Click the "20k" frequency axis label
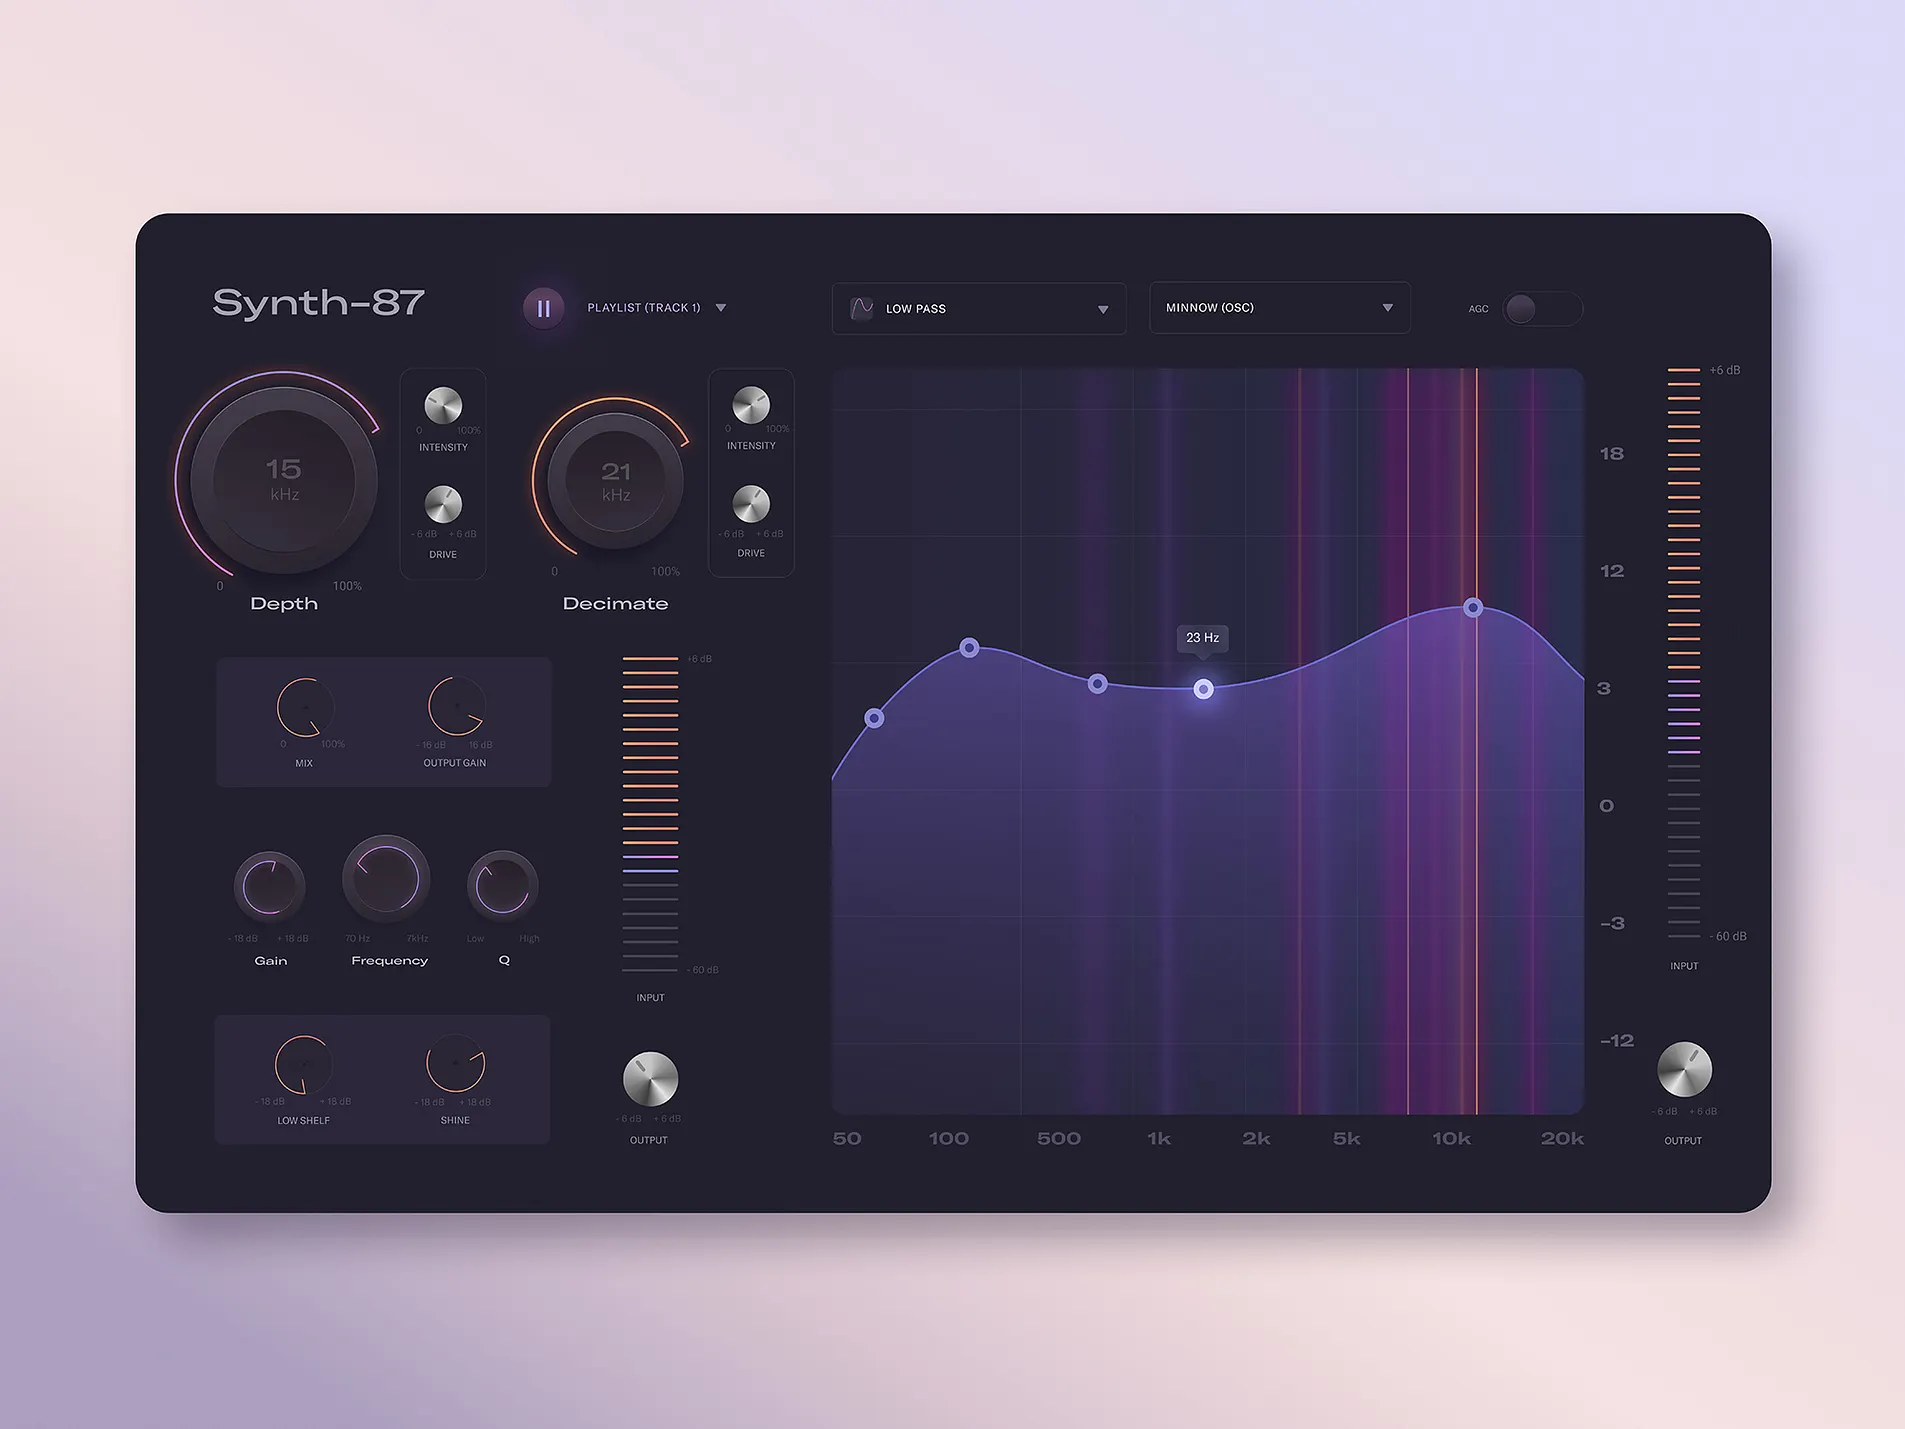Viewport: 1905px width, 1429px height. [1562, 1138]
